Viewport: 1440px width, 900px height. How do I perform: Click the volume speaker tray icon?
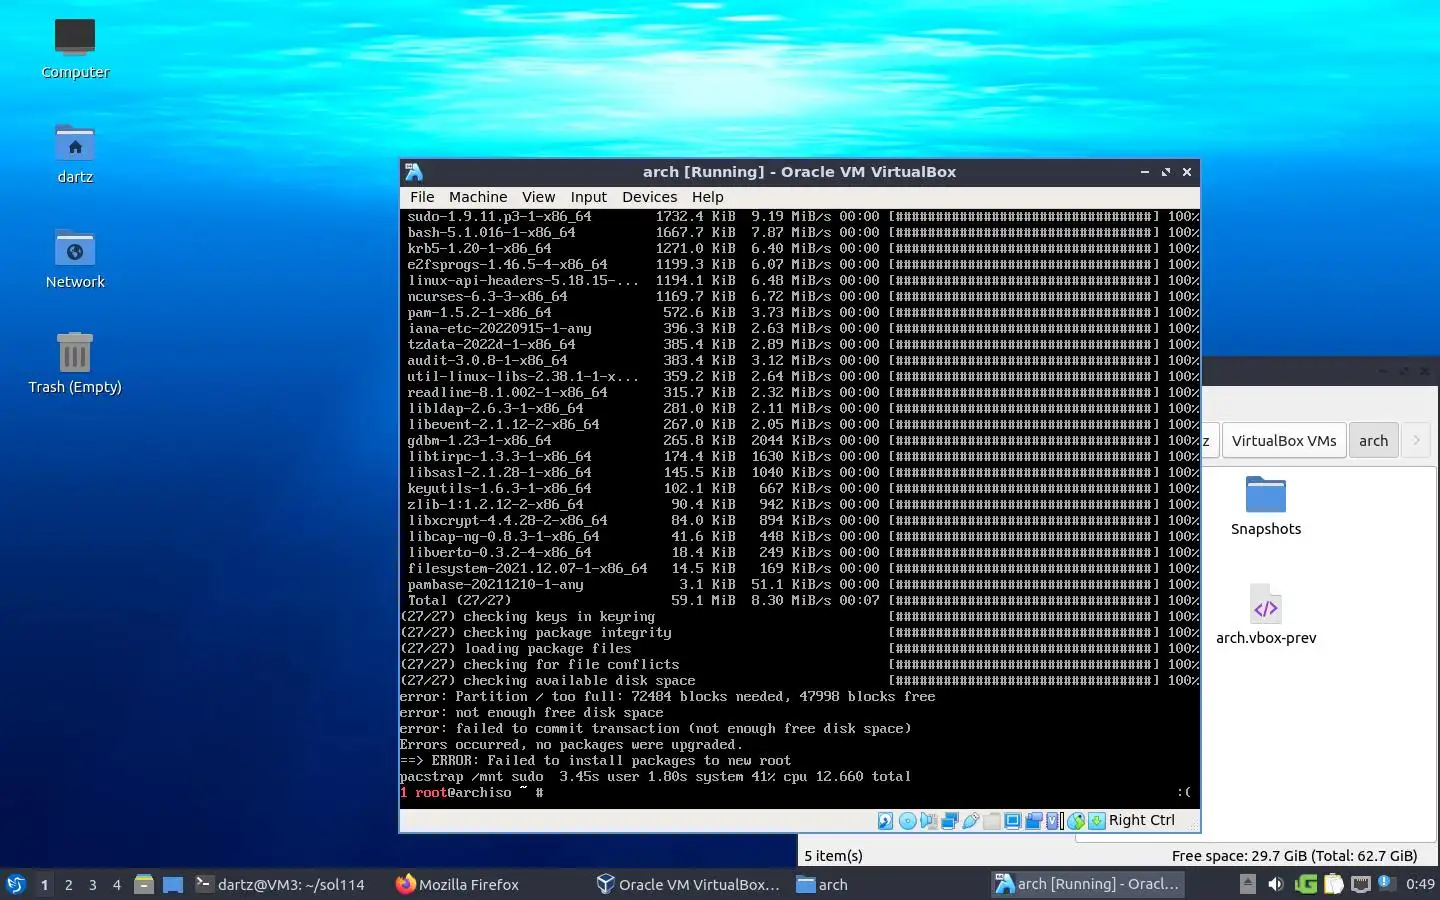click(x=1275, y=884)
